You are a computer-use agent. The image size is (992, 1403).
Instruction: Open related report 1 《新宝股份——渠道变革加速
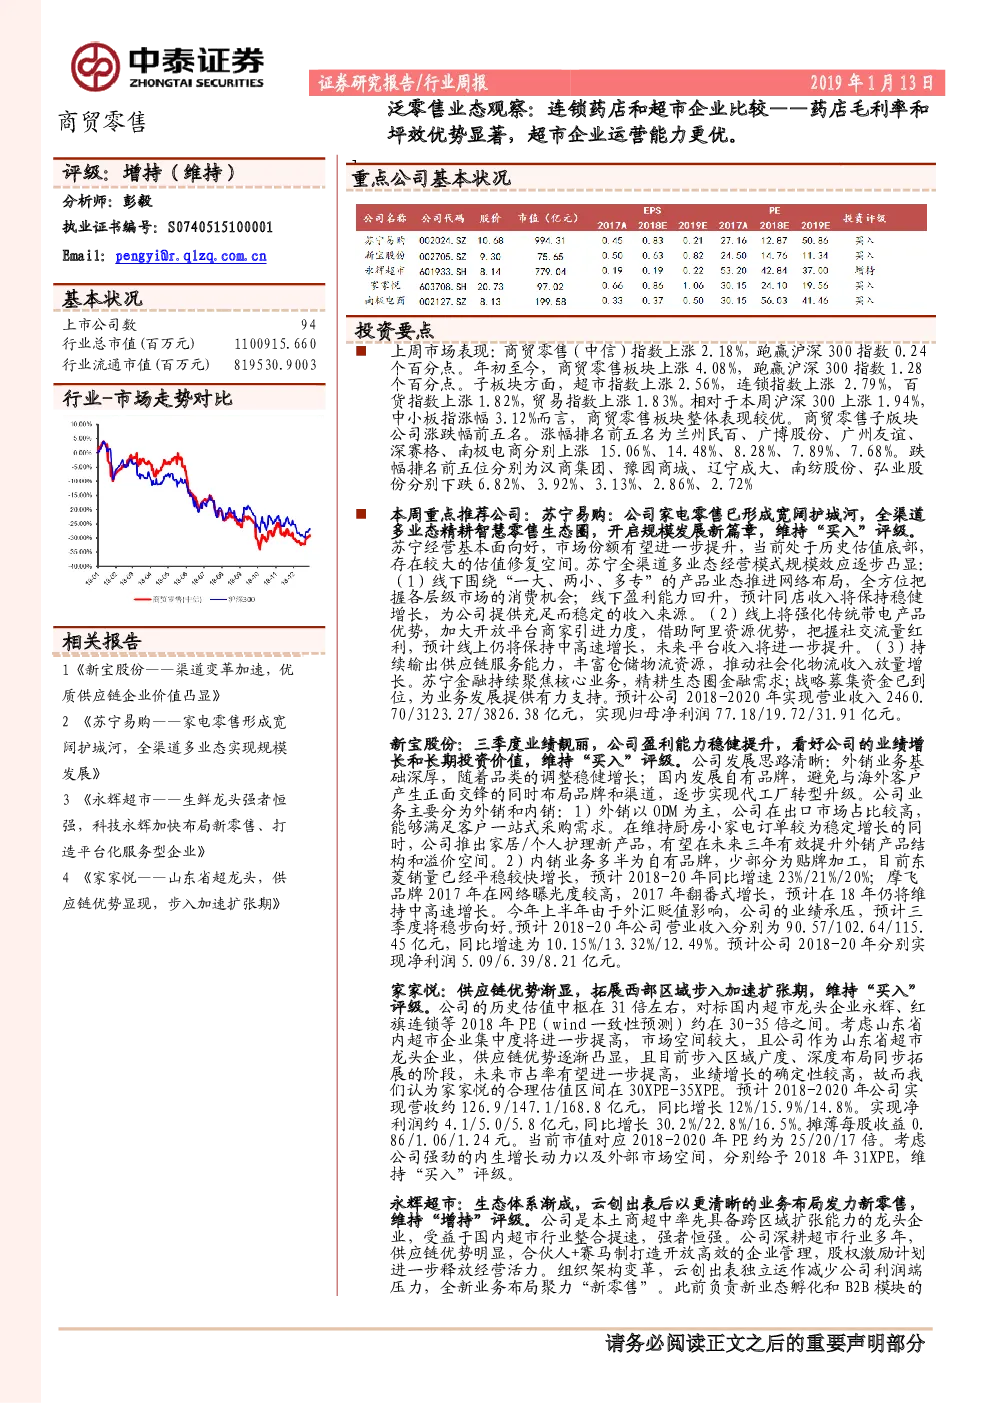178,682
